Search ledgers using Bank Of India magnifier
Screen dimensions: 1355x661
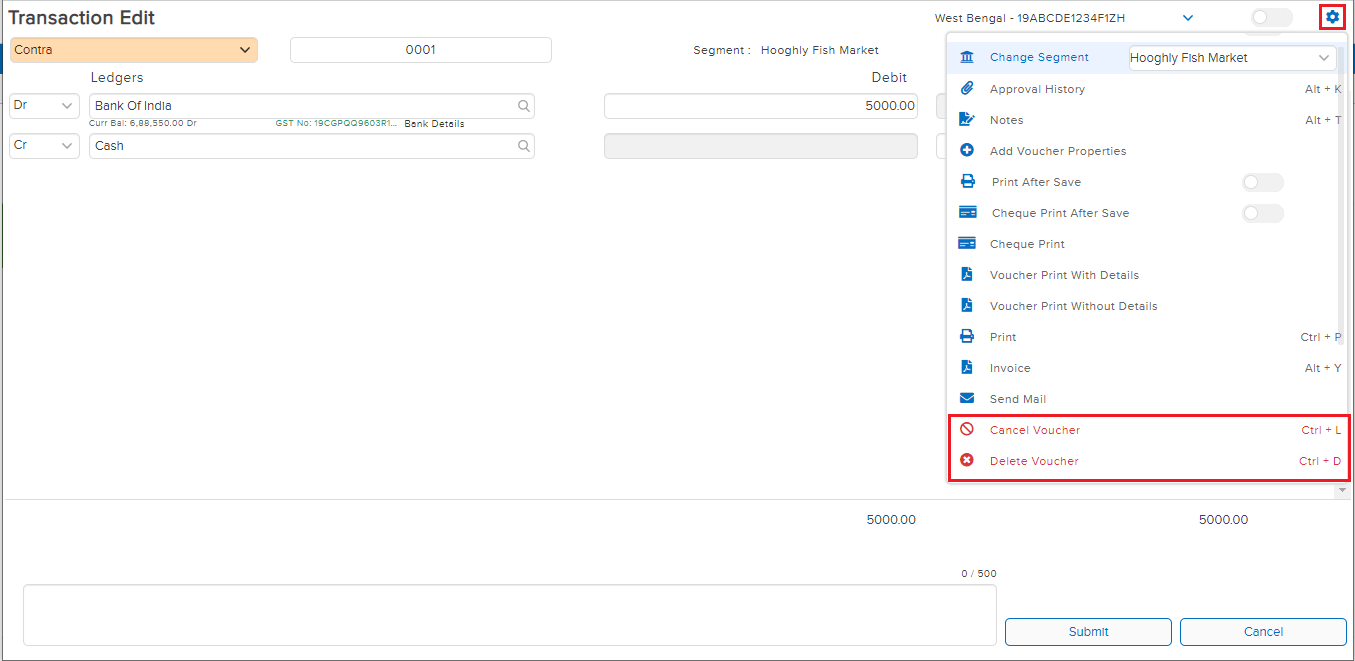(523, 106)
